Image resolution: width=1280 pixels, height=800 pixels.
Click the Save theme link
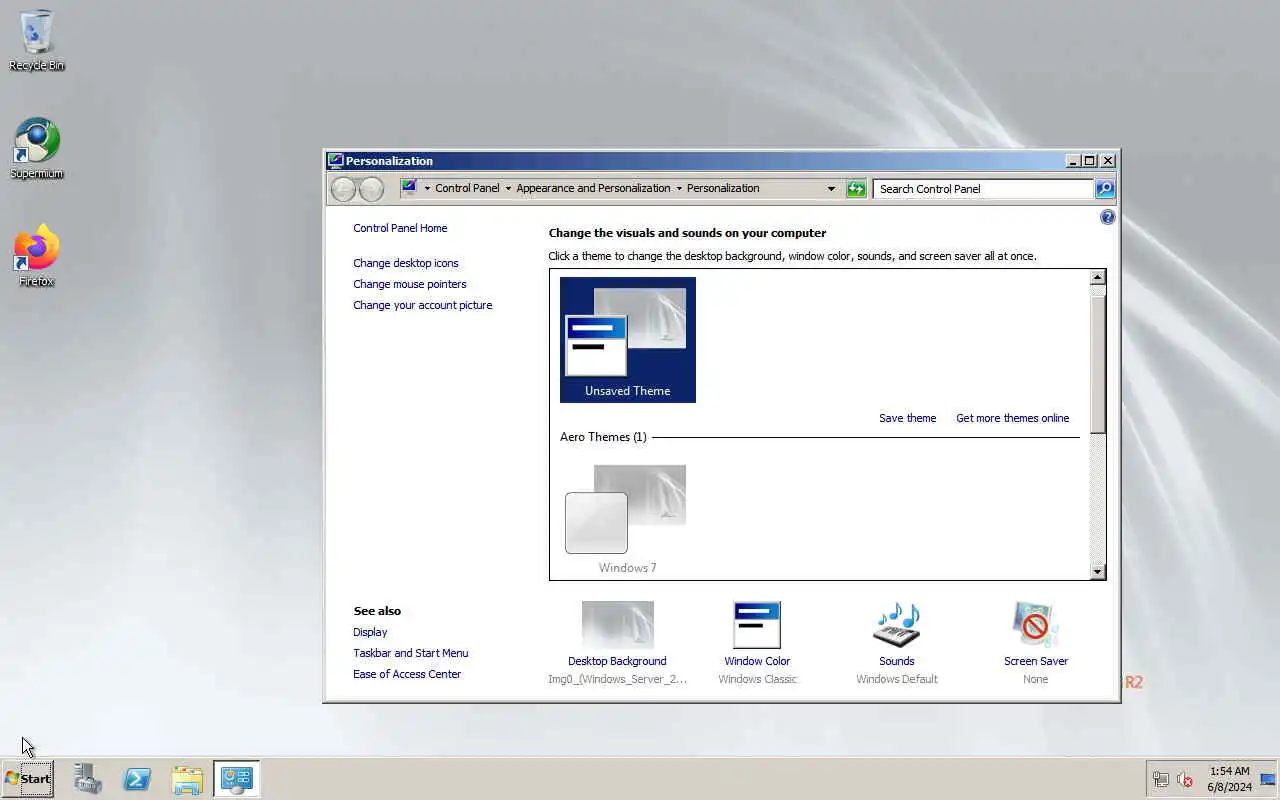click(x=908, y=418)
